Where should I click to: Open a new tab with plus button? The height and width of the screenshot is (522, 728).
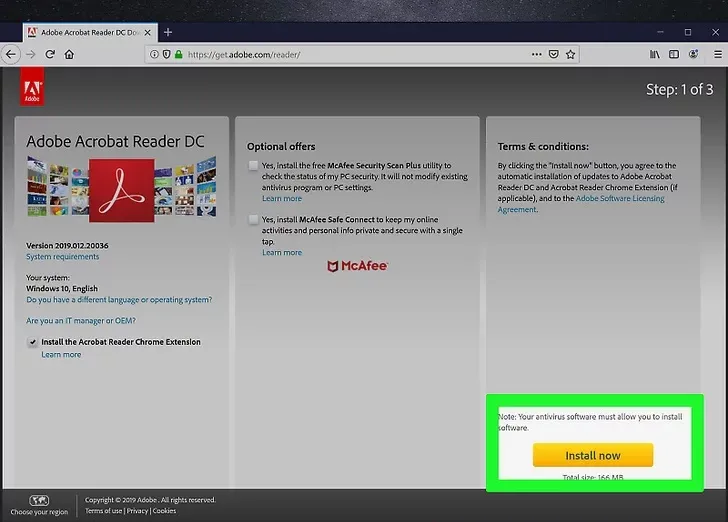pyautogui.click(x=168, y=32)
